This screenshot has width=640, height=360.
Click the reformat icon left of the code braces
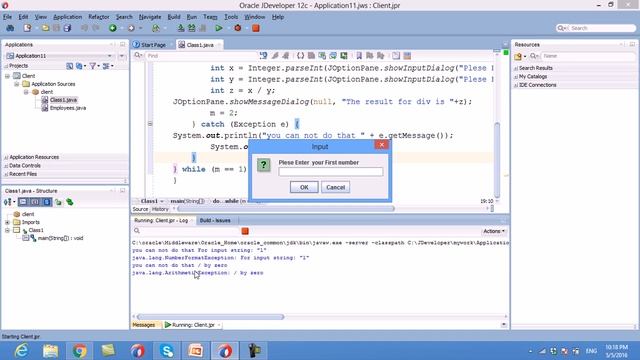click(x=285, y=56)
